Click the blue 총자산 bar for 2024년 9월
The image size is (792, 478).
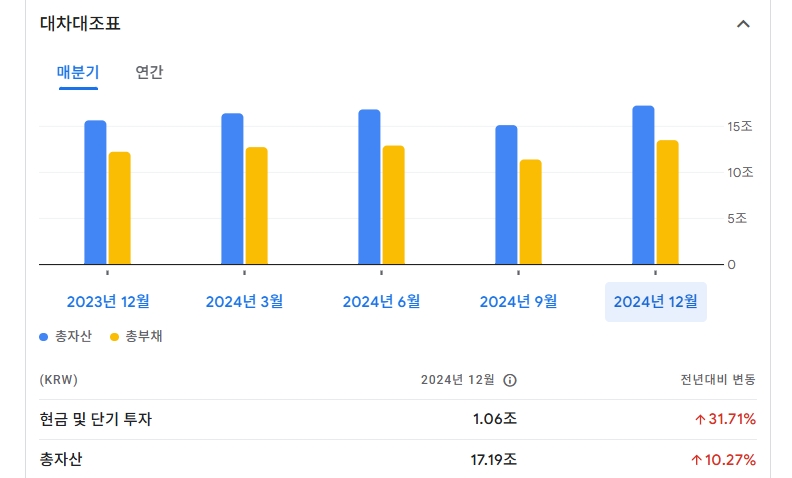(x=506, y=195)
